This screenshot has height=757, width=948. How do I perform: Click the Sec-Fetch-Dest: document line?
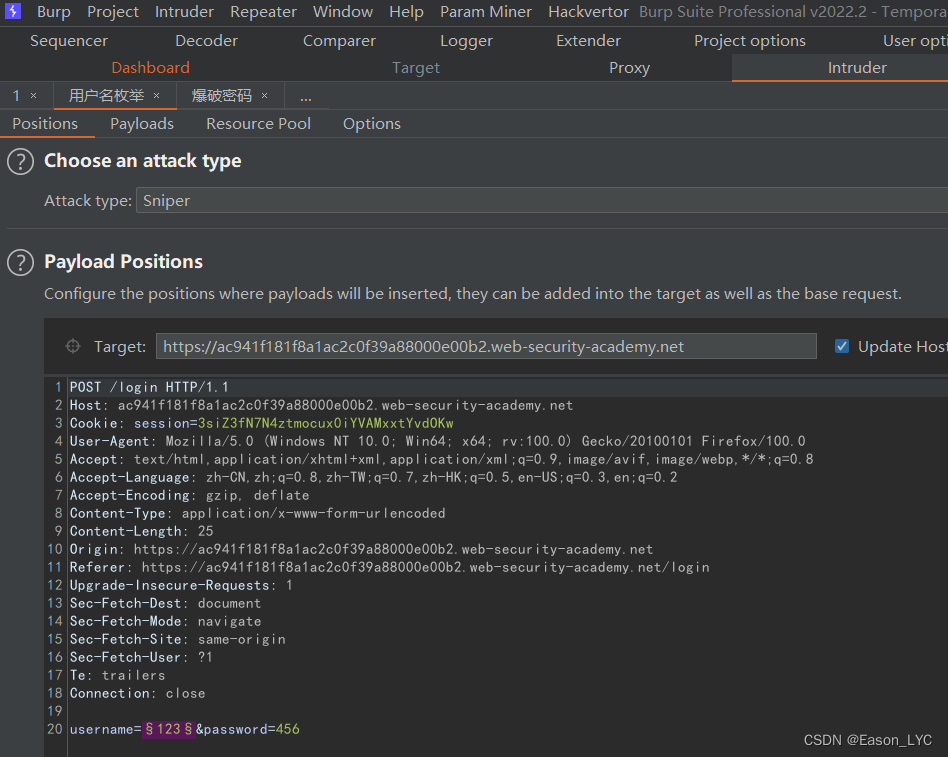pos(165,603)
